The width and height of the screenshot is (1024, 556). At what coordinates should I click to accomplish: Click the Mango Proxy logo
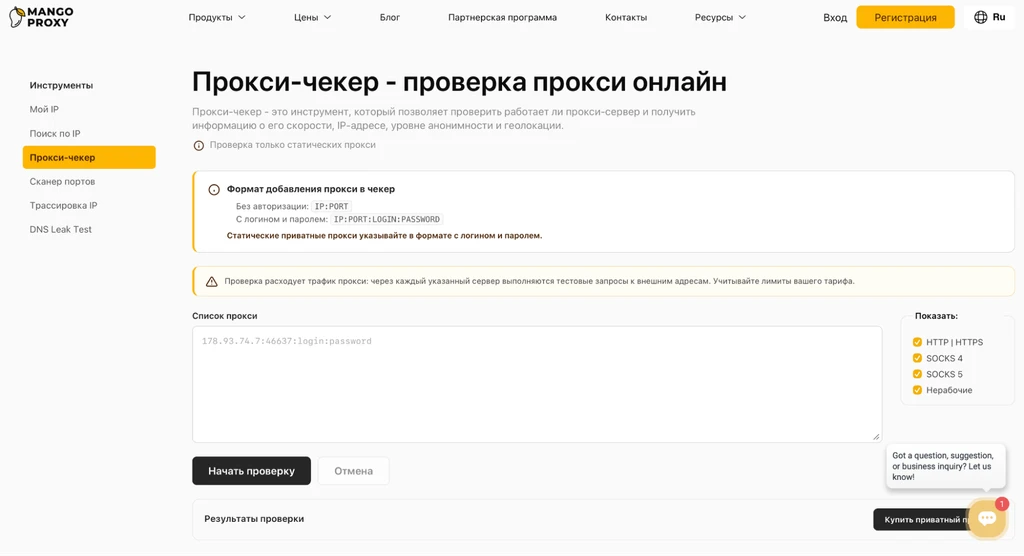(x=41, y=17)
